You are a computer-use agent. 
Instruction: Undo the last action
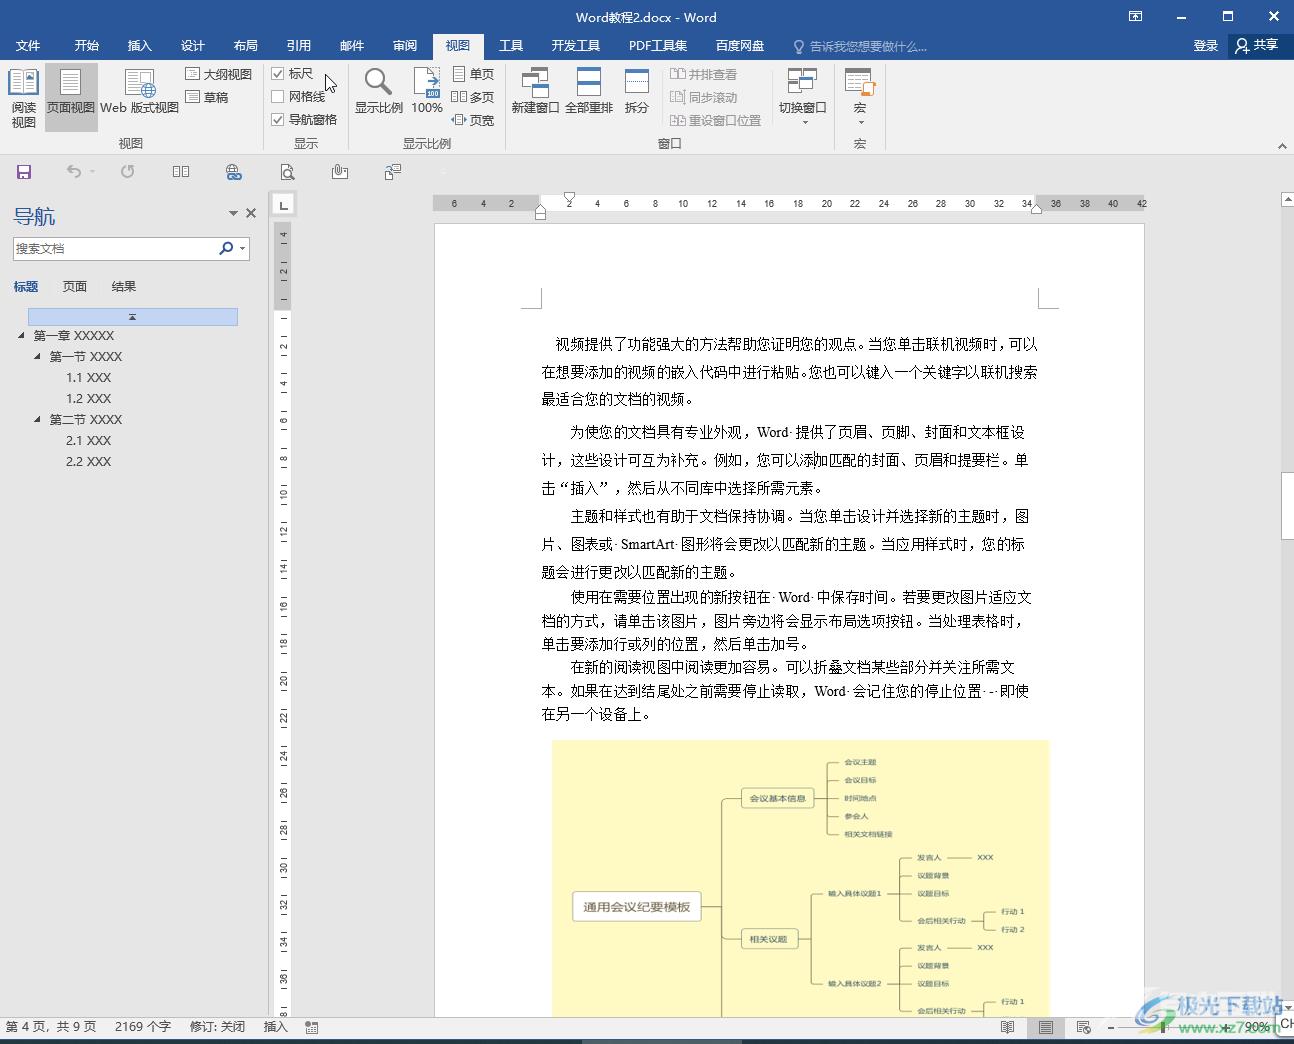pos(73,172)
